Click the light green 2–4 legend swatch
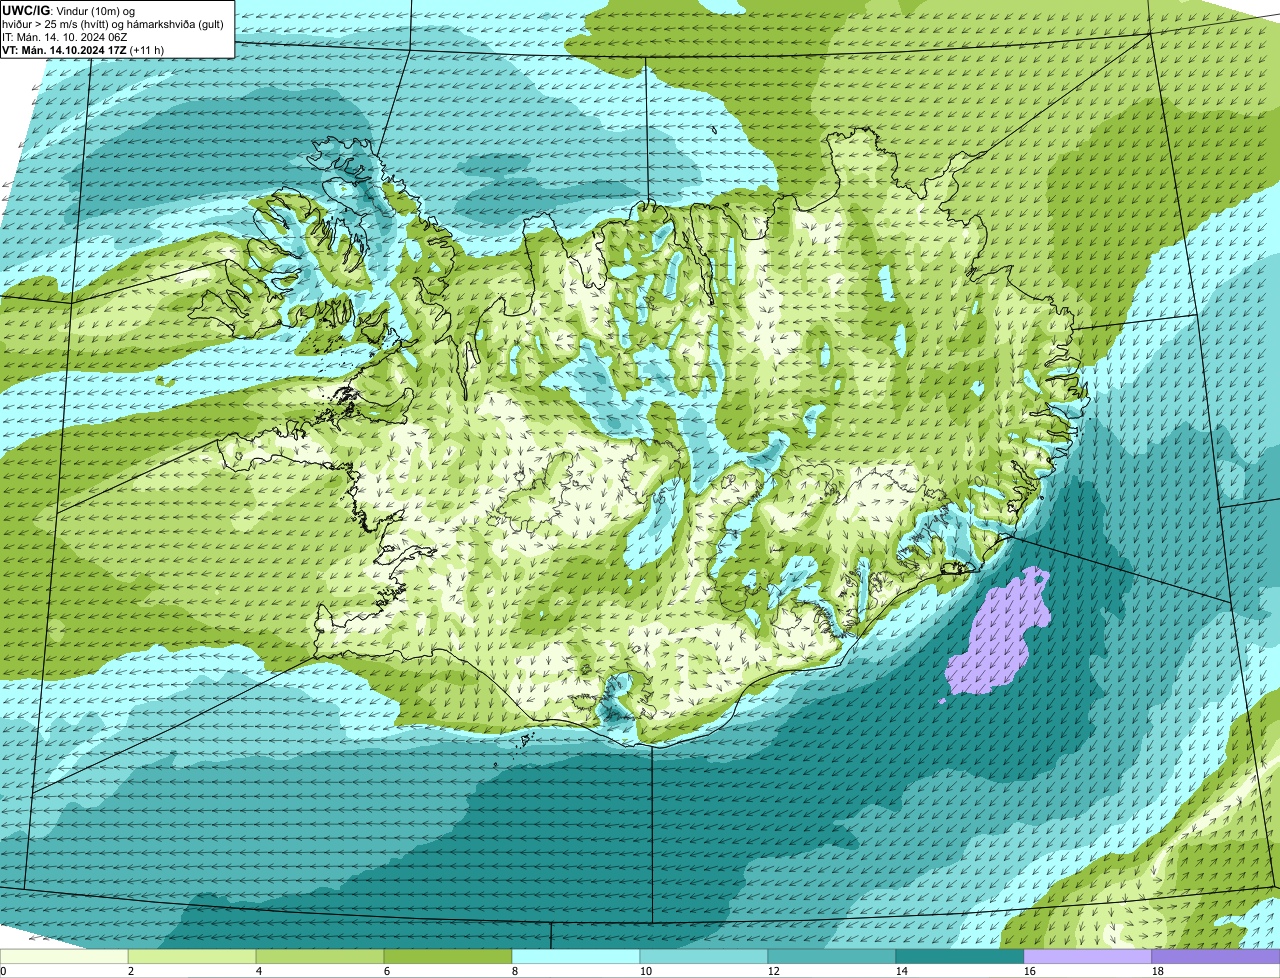The image size is (1280, 978). 192,957
